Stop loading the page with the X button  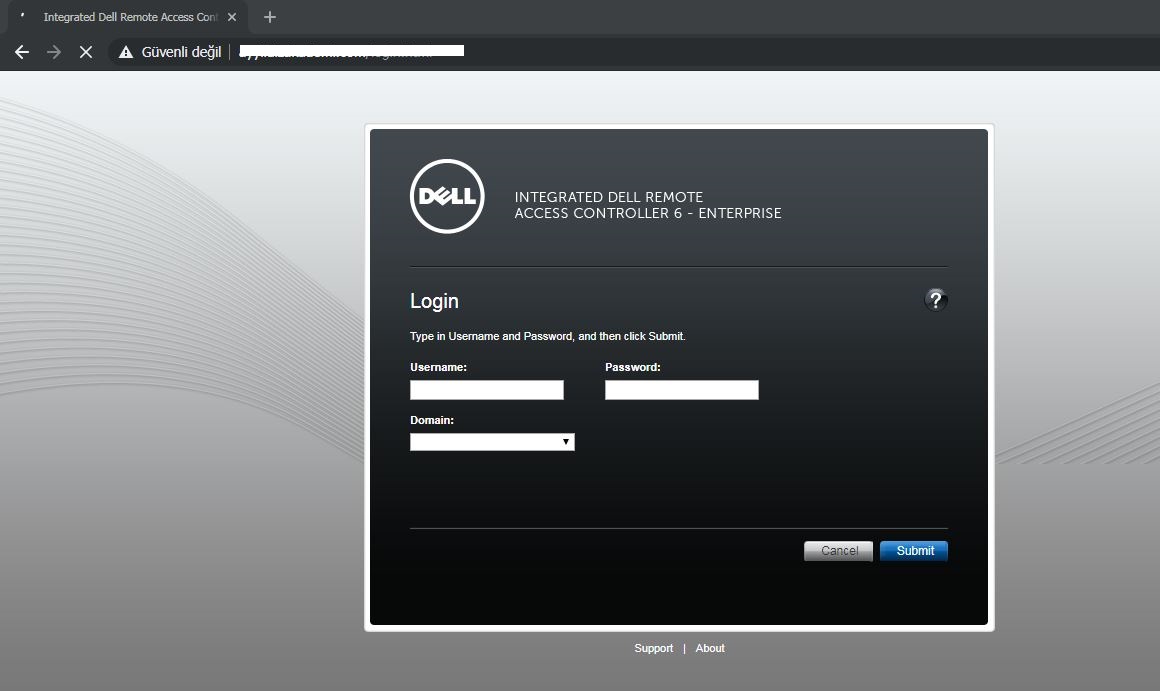coord(86,52)
